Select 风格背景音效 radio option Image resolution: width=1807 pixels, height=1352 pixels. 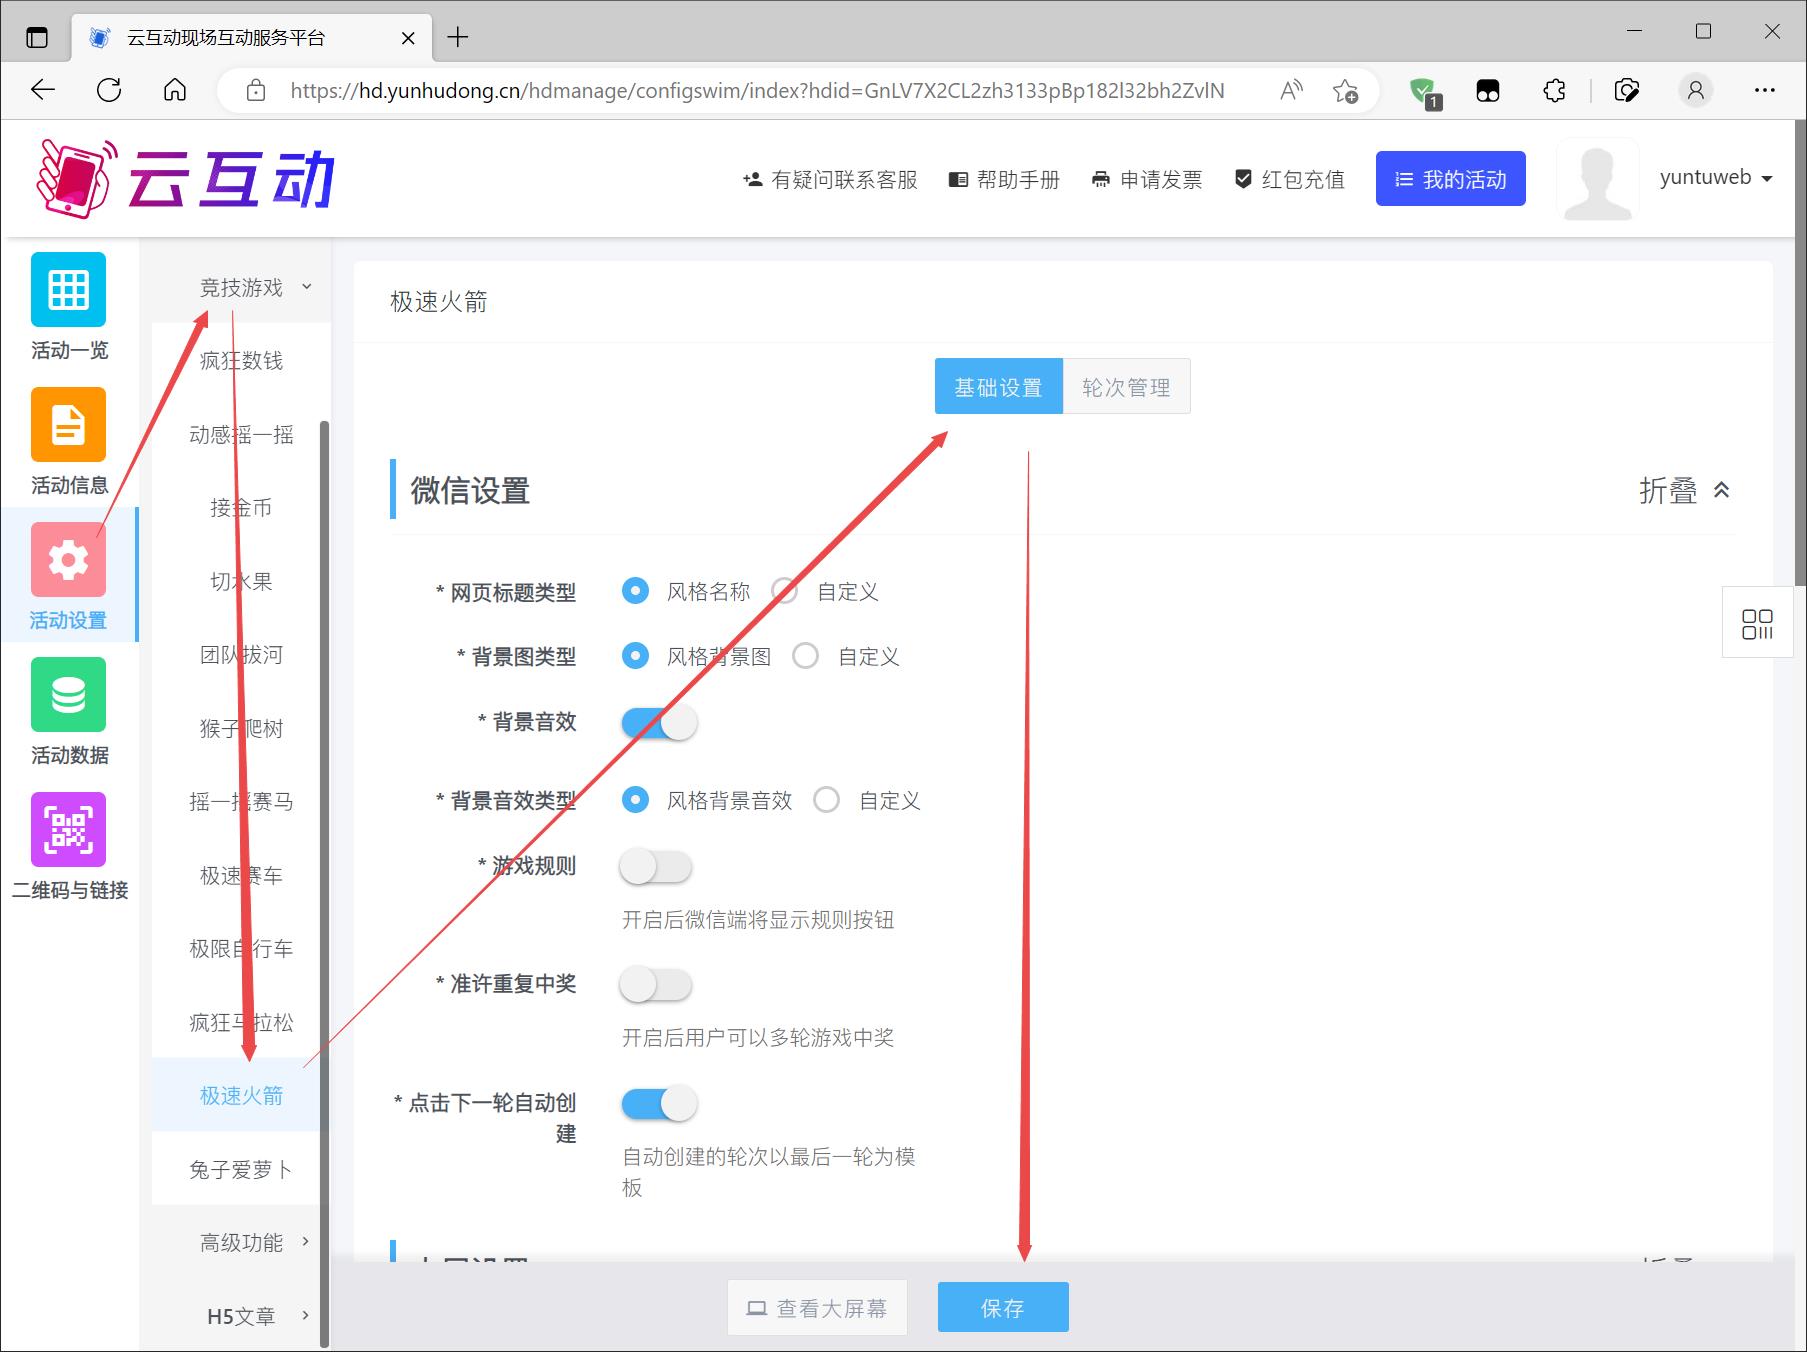point(635,800)
